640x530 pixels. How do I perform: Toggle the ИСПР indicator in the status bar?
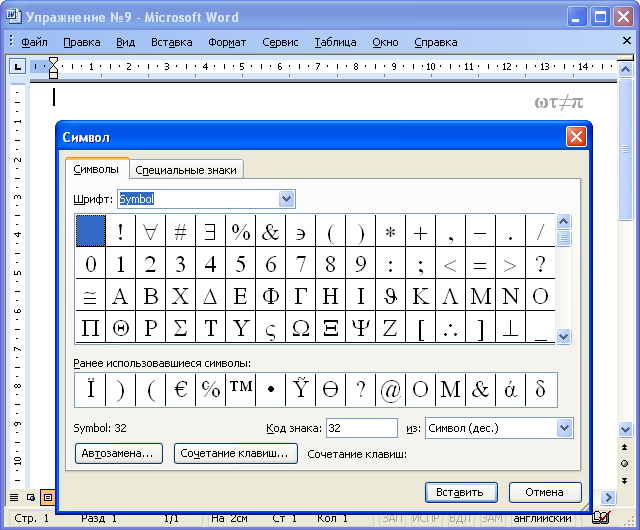(x=425, y=518)
